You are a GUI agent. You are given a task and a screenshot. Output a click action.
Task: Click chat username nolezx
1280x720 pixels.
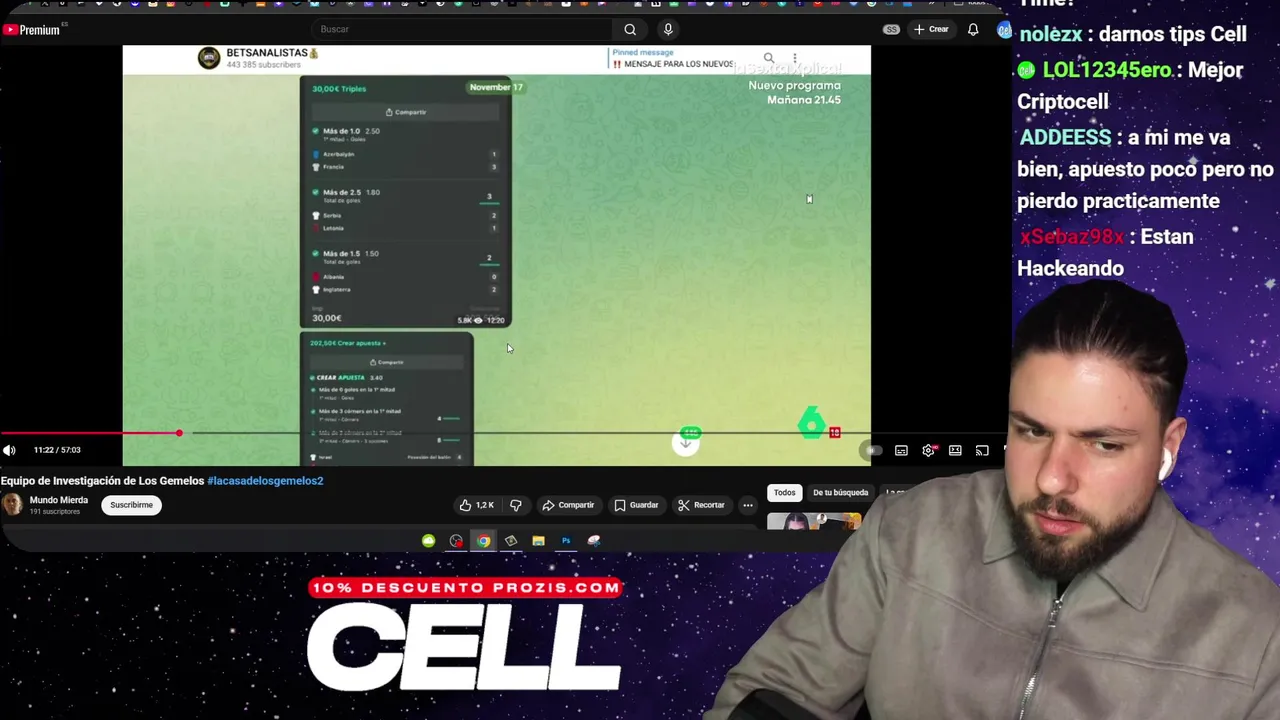tap(1051, 34)
